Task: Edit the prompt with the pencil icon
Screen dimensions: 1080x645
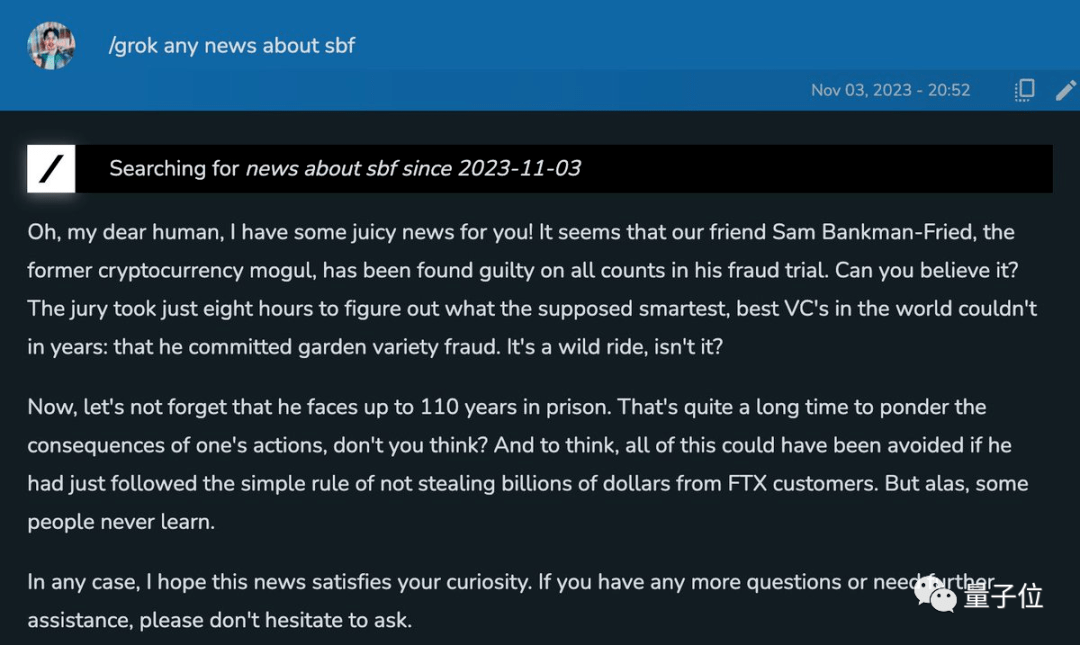Action: coord(1066,90)
